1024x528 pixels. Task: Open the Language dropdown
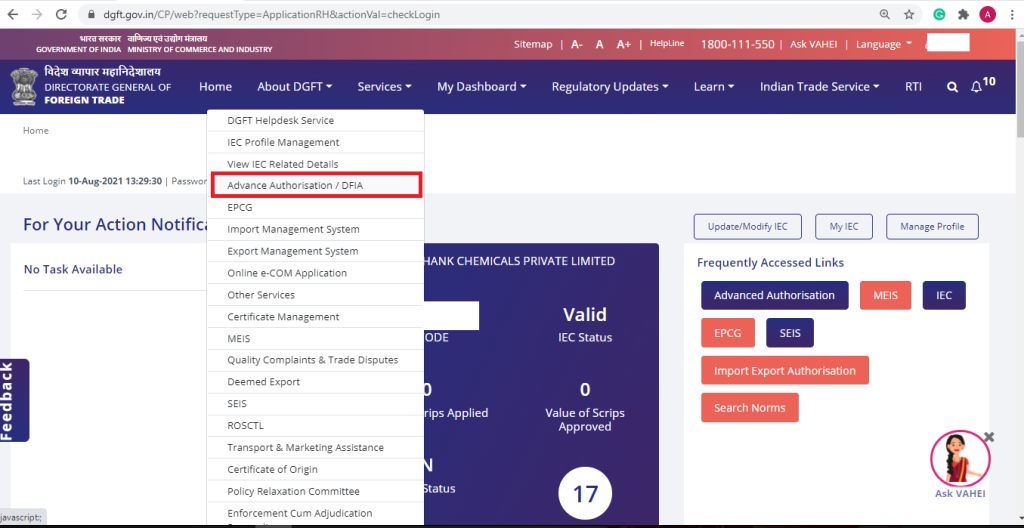click(884, 44)
